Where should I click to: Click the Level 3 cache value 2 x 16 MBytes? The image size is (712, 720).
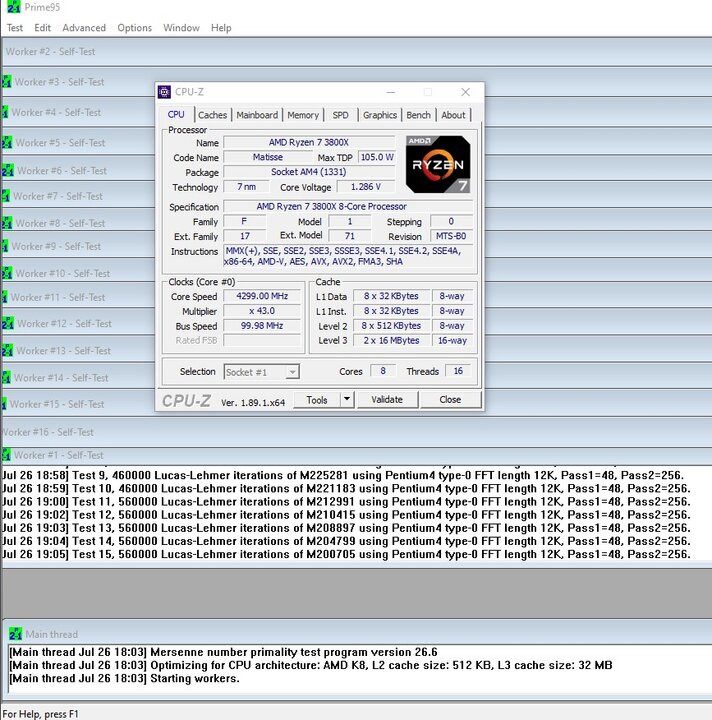tap(391, 340)
